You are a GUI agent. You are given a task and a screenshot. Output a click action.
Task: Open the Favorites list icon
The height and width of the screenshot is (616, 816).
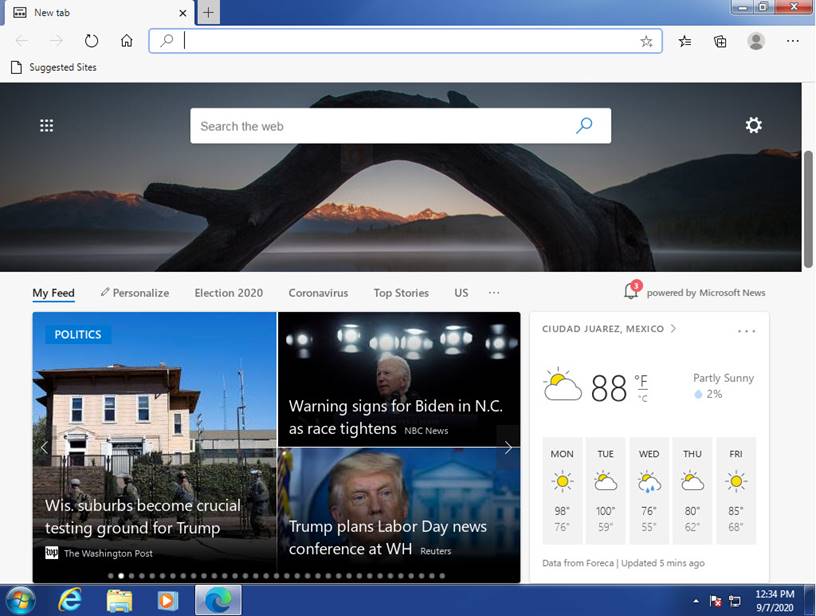point(685,41)
